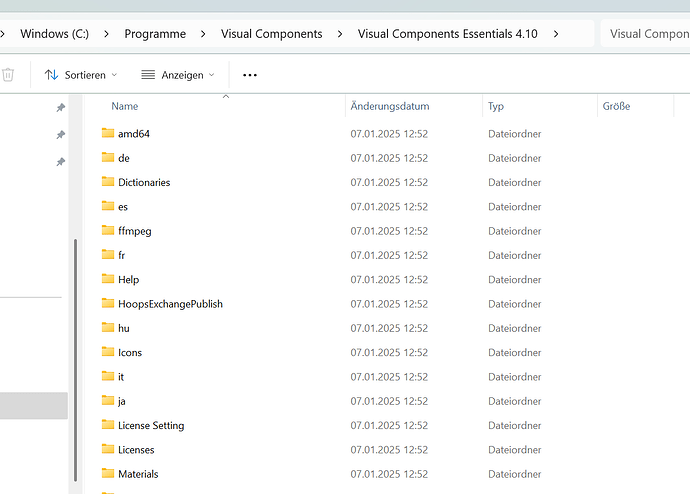Open the Sortieren dropdown
Image resolution: width=690 pixels, height=494 pixels.
click(81, 75)
